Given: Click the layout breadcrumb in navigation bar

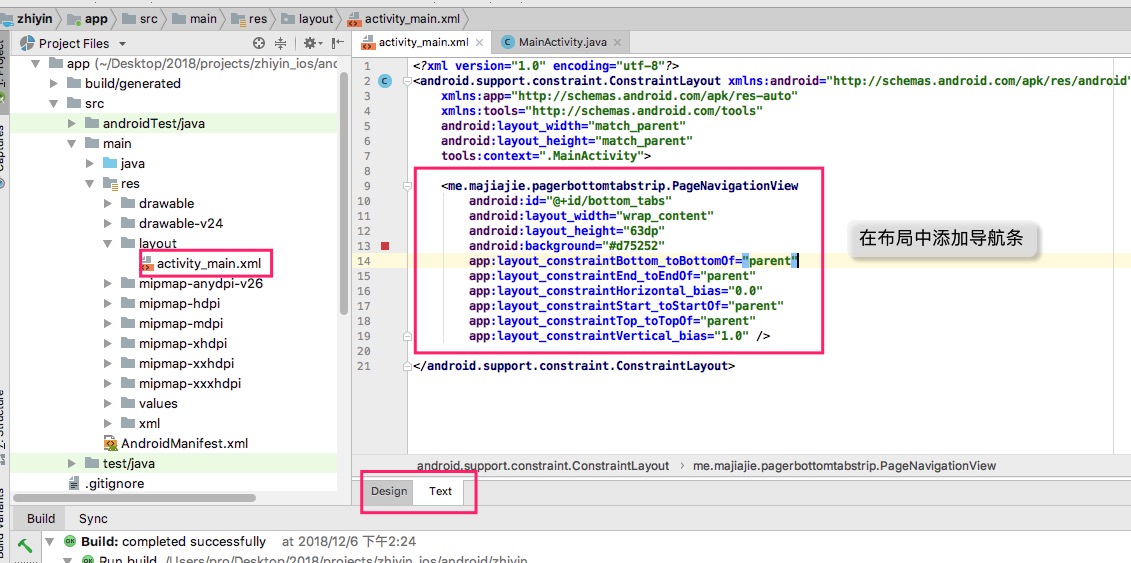Looking at the screenshot, I should (x=309, y=19).
